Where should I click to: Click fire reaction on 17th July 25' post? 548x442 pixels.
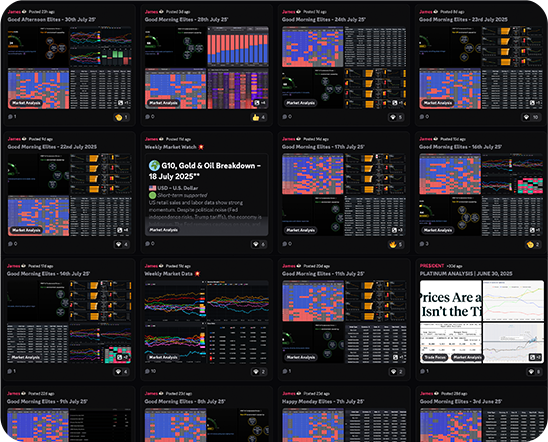tap(396, 245)
